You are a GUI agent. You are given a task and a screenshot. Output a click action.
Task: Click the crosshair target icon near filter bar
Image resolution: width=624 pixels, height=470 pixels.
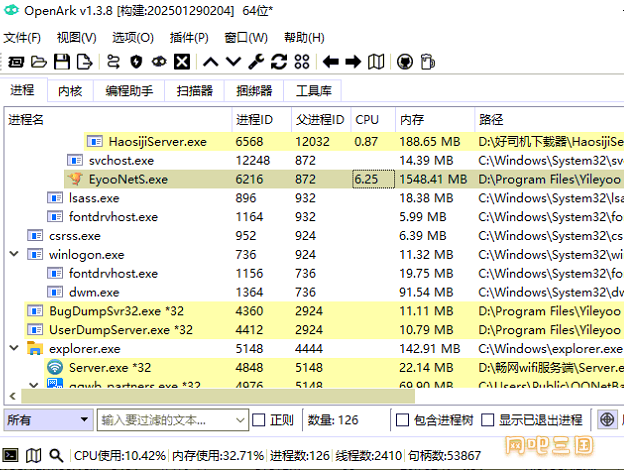point(607,419)
